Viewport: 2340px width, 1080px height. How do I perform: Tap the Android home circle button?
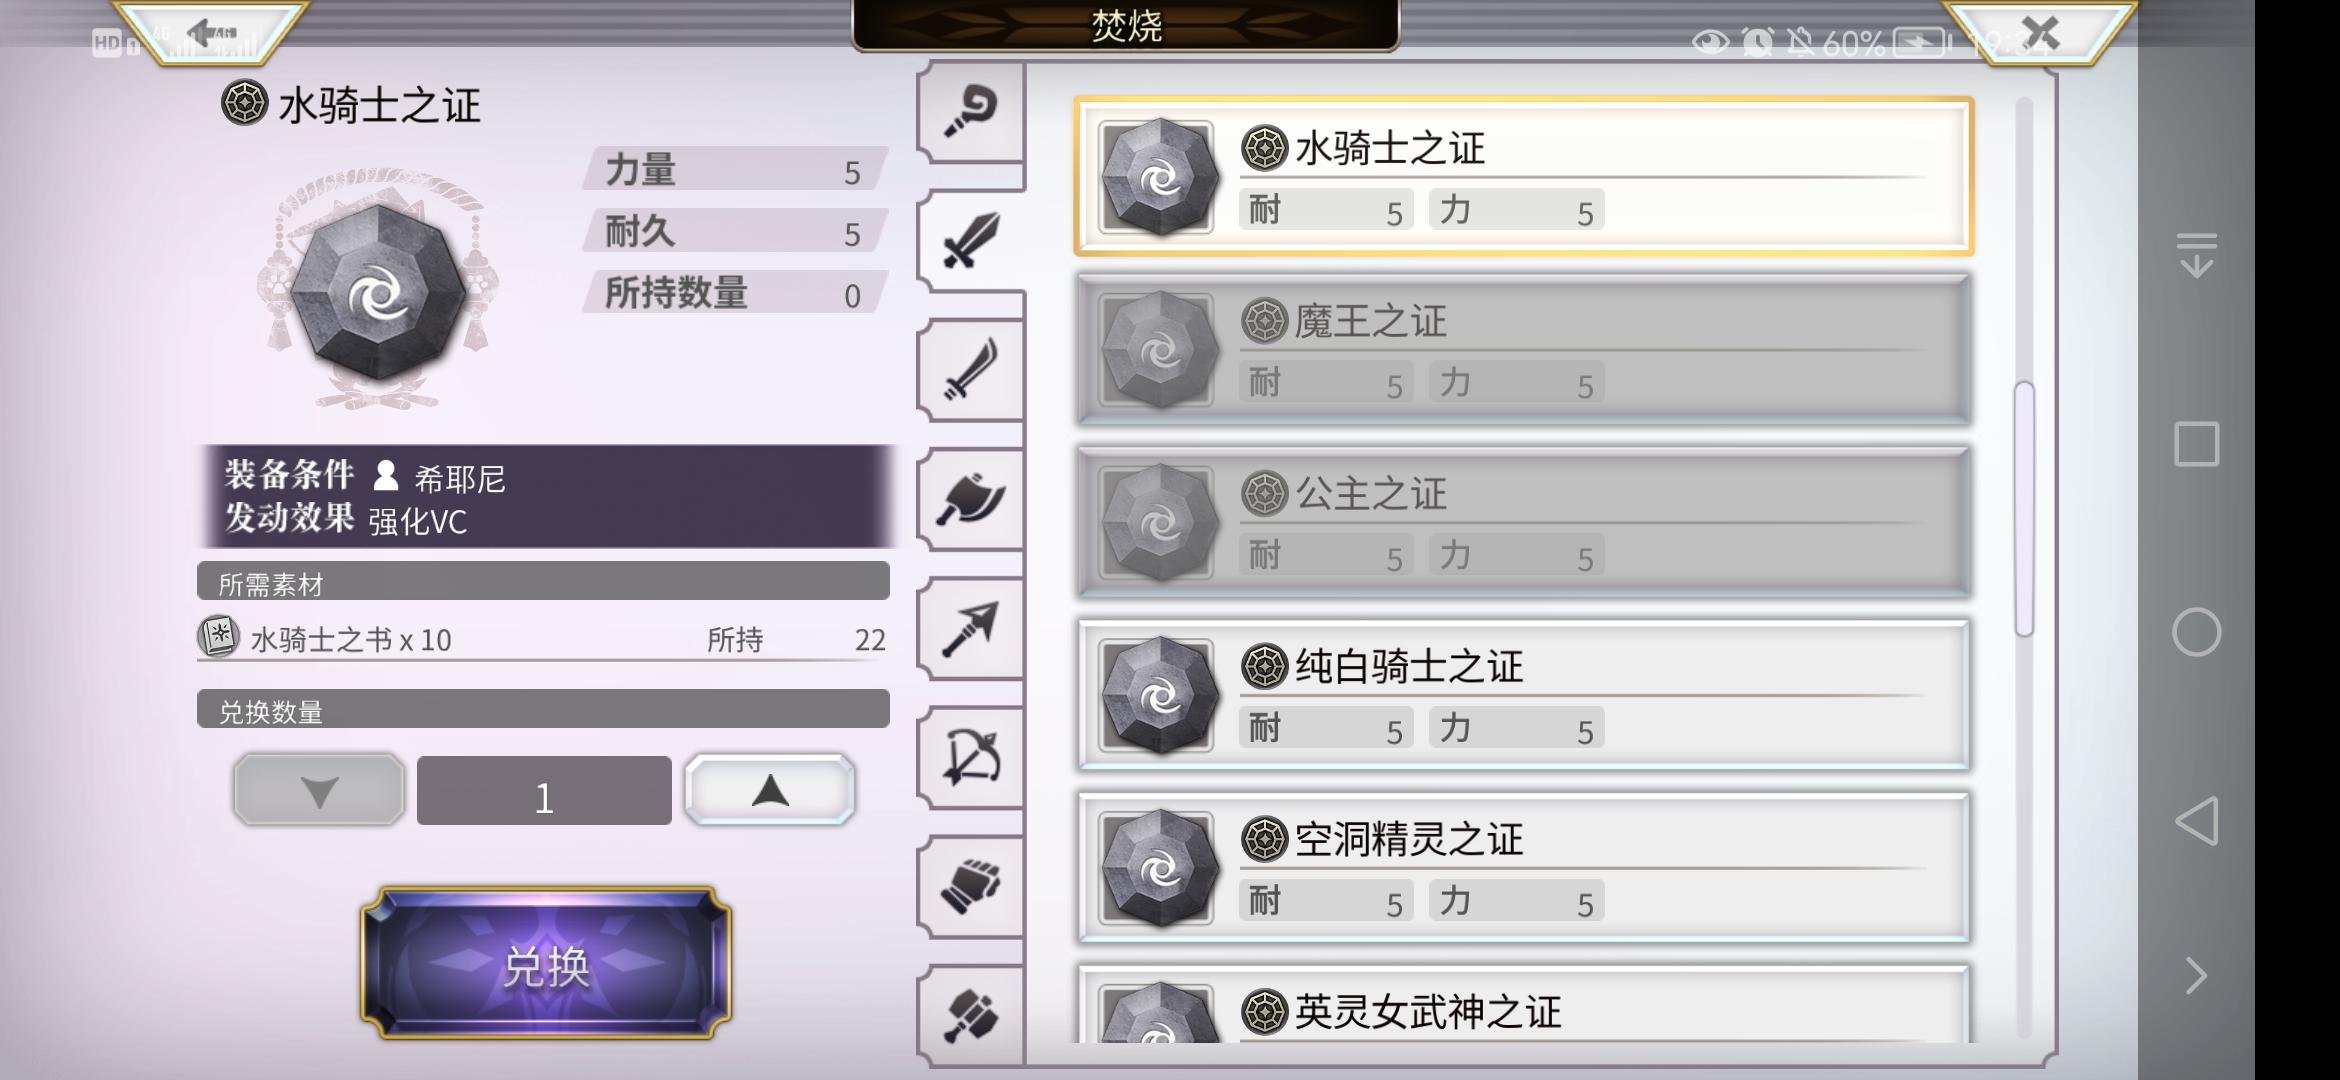(x=2196, y=632)
